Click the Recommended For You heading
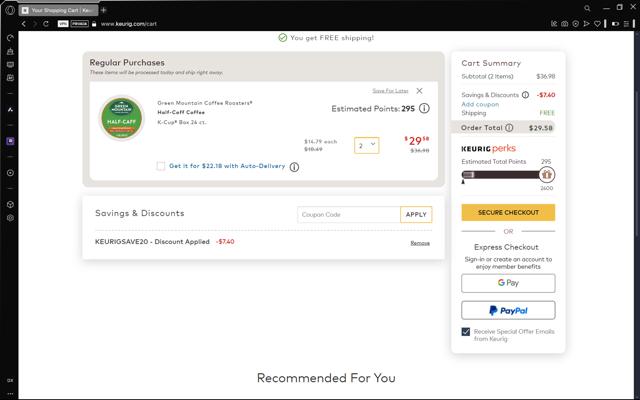Image resolution: width=640 pixels, height=400 pixels. (x=326, y=378)
